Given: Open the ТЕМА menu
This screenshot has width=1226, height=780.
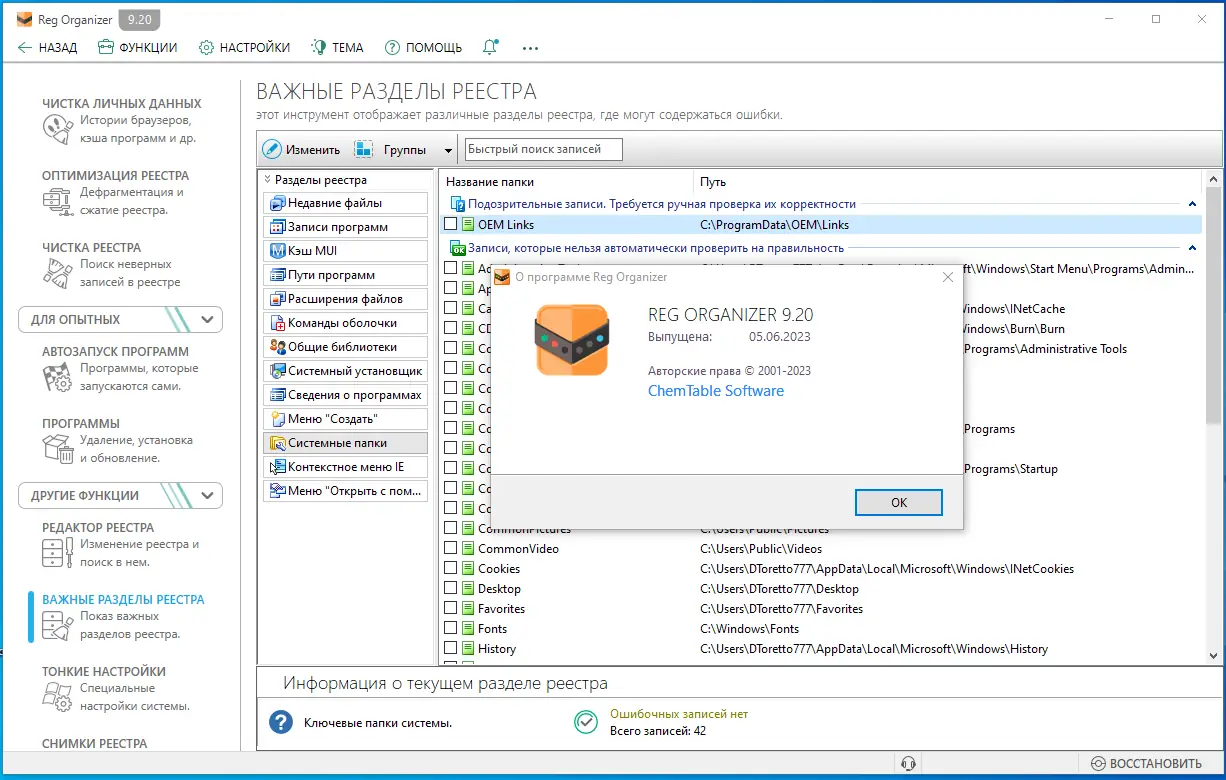Looking at the screenshot, I should (x=337, y=47).
